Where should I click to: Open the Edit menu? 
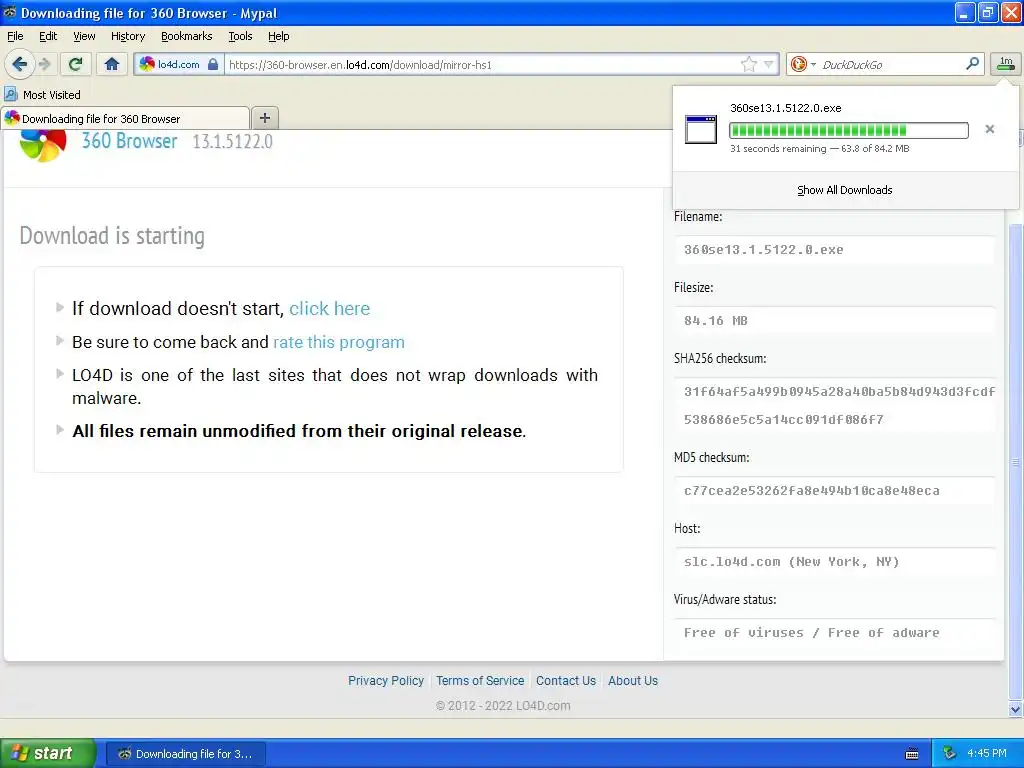click(x=48, y=36)
